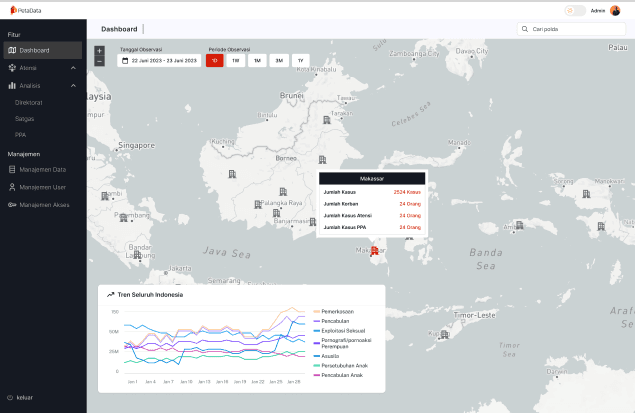Select the 3M observation period
The width and height of the screenshot is (635, 413).
[279, 61]
